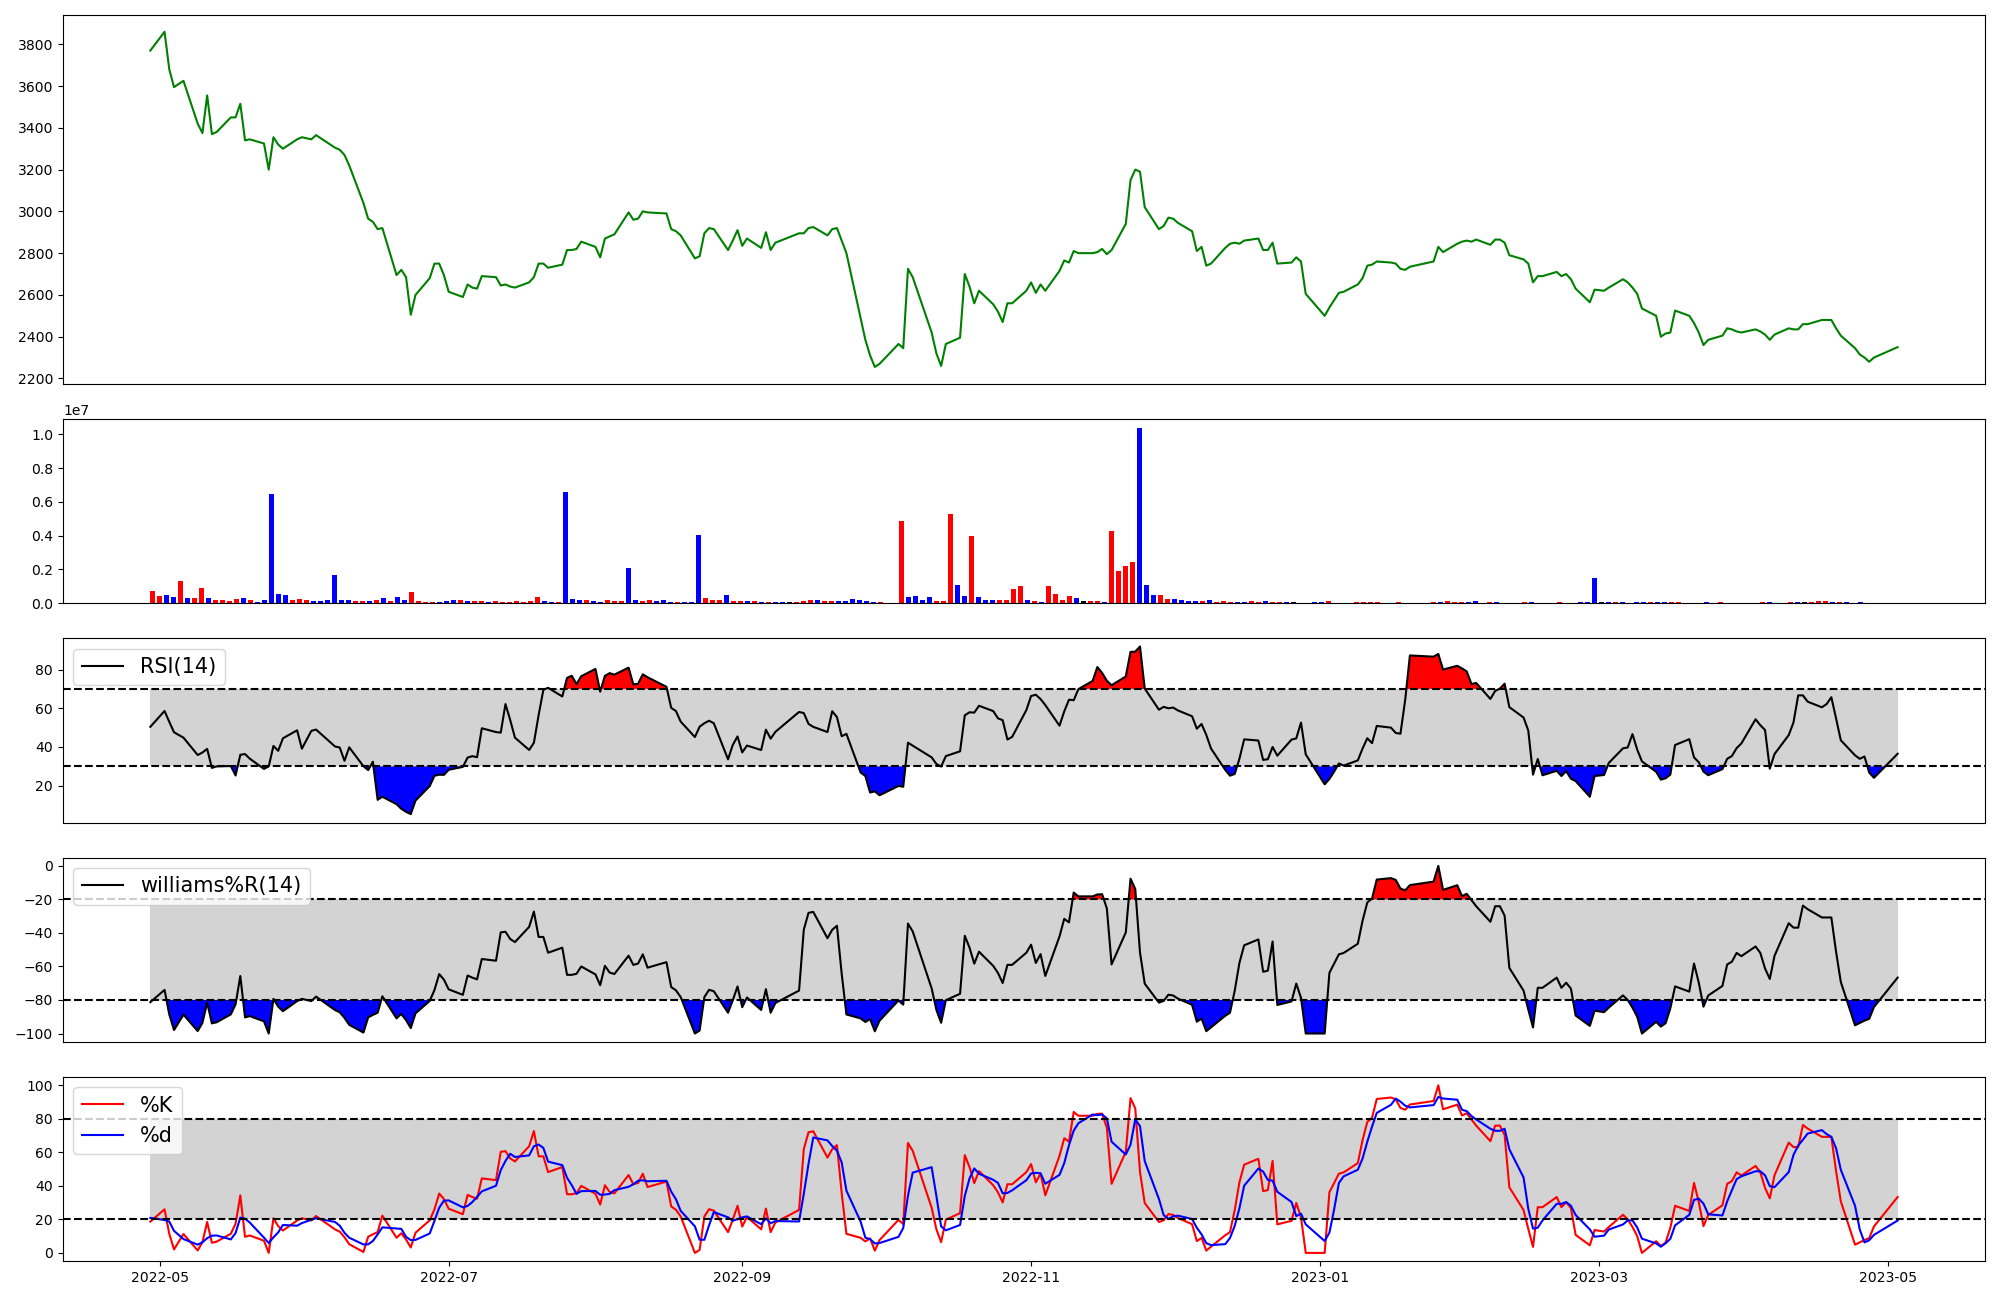This screenshot has width=2000, height=1300.
Task: Click the red %K legend line swatch
Action: (102, 1105)
